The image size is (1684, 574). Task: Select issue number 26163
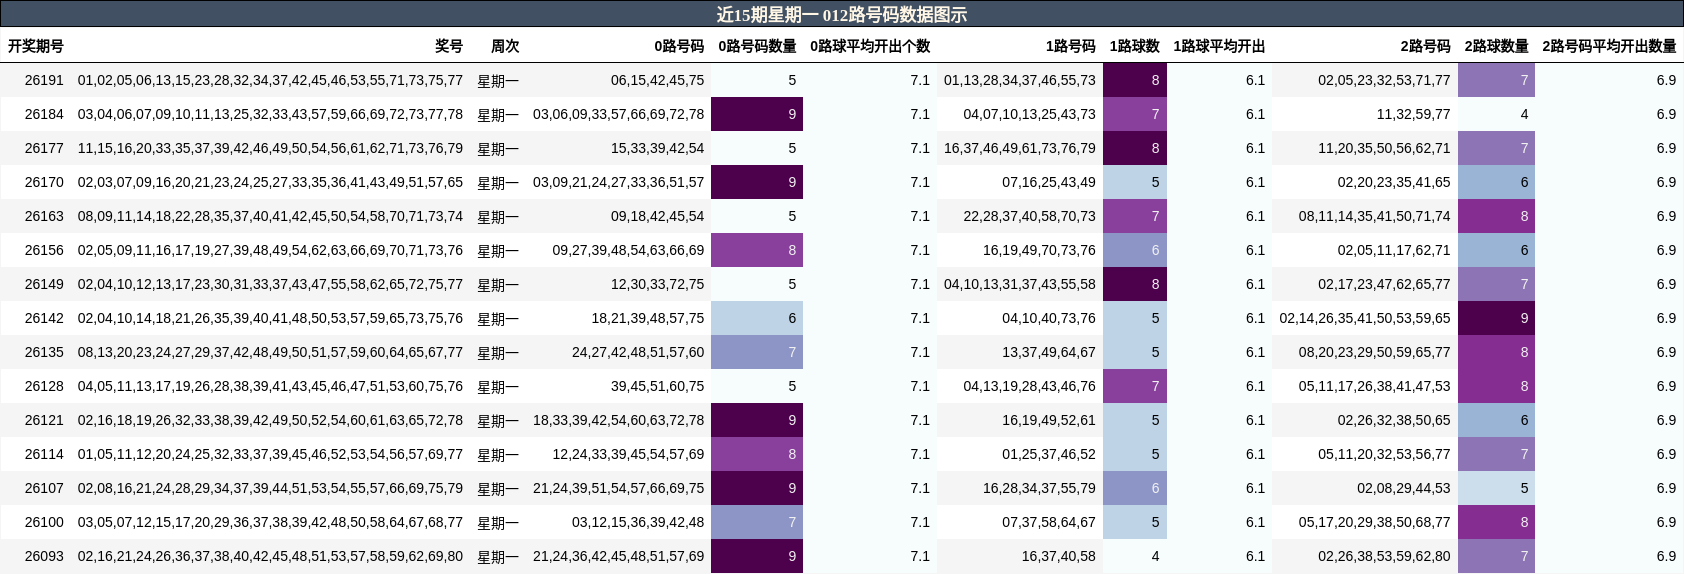[44, 216]
